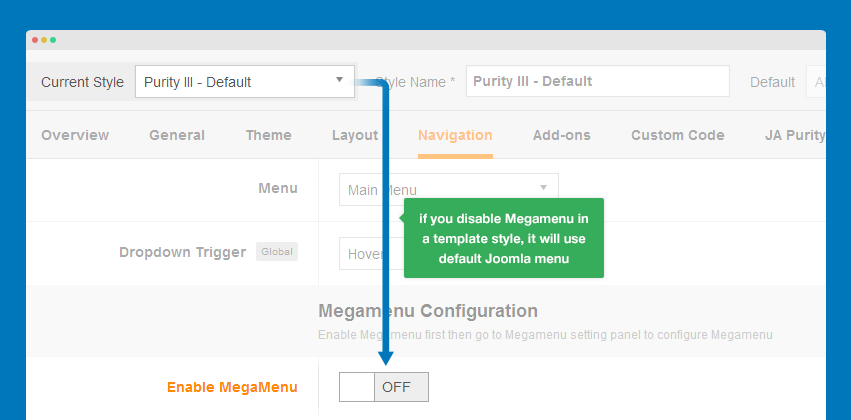Click the blue arrowhead pointing to the toggle
851x420 pixels.
coord(385,358)
